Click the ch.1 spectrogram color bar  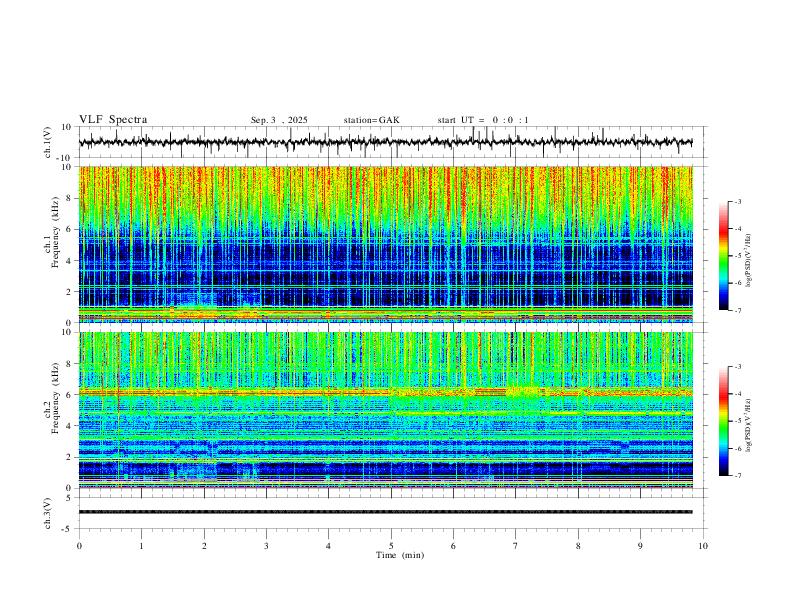click(723, 256)
